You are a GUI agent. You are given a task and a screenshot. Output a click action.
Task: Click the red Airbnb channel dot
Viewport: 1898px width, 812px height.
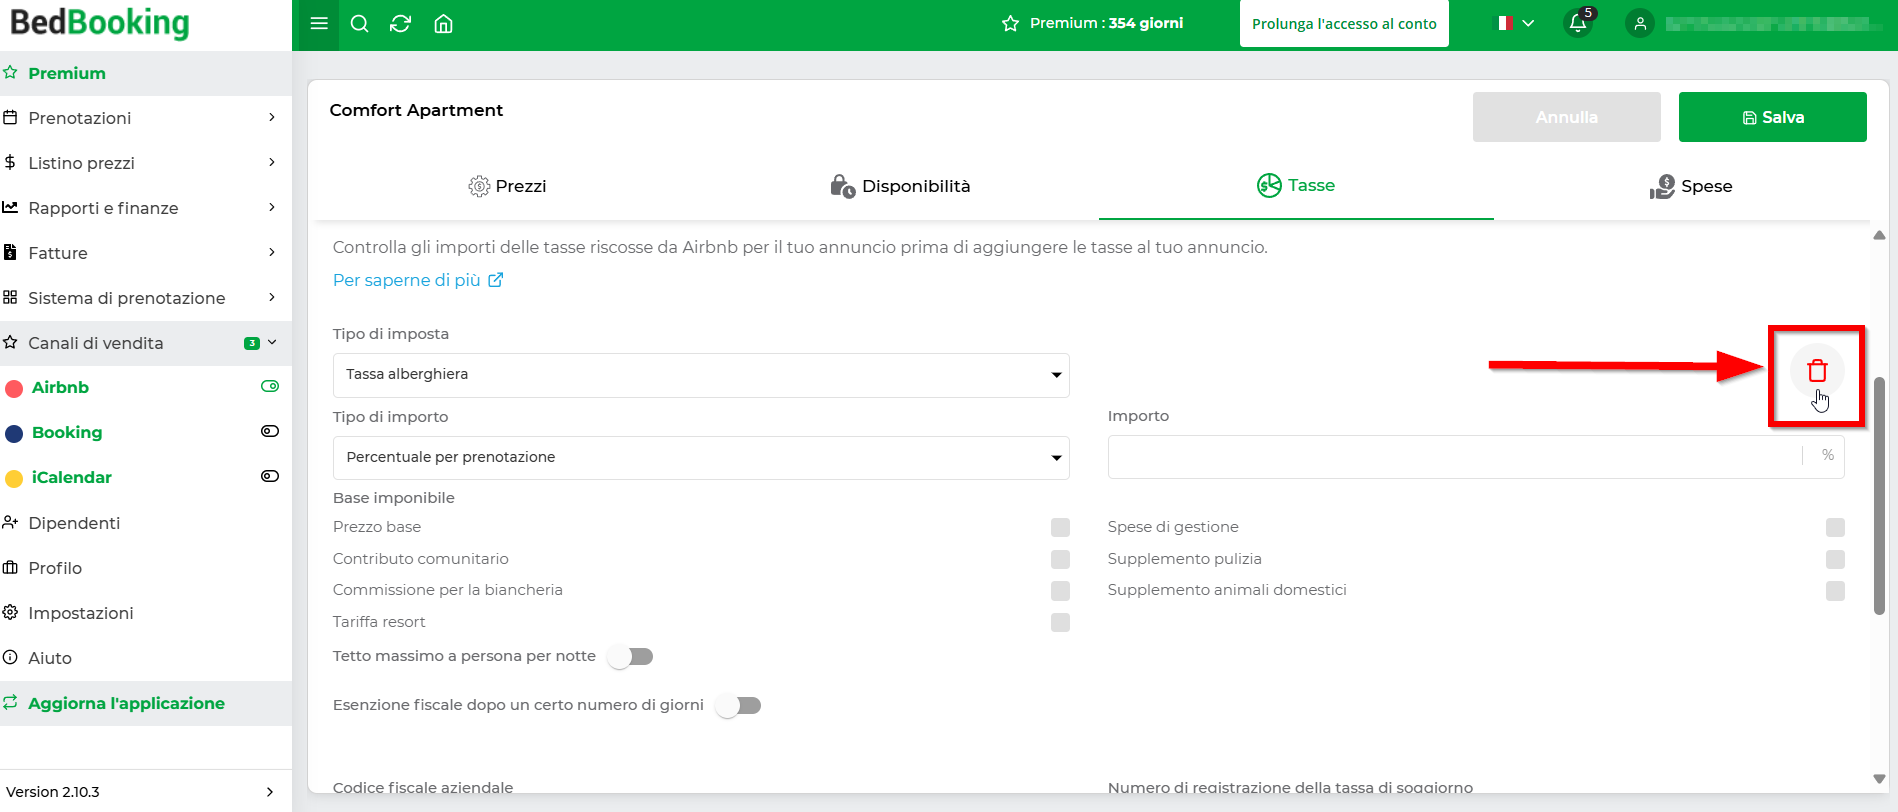pyautogui.click(x=14, y=389)
